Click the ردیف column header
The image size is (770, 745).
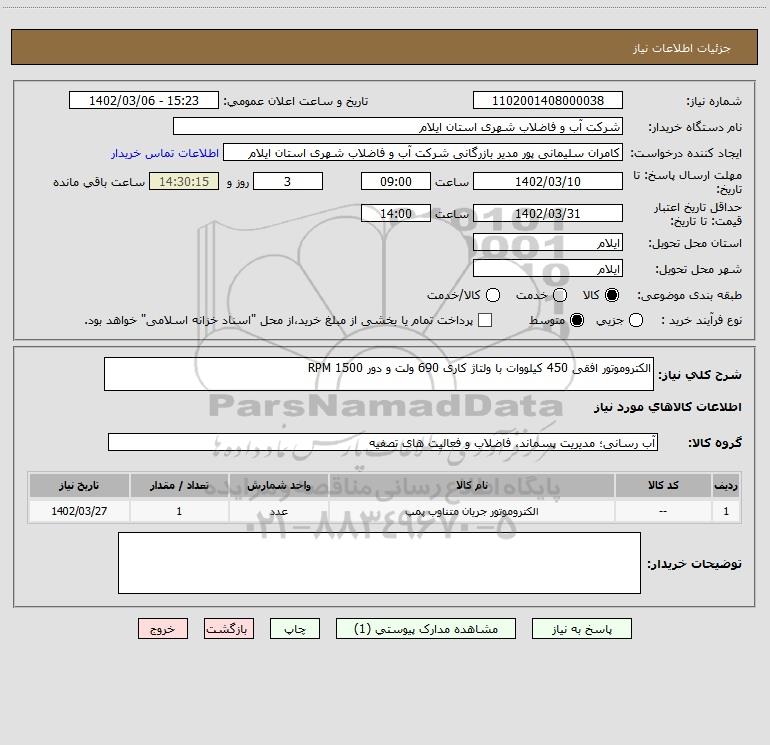point(726,486)
